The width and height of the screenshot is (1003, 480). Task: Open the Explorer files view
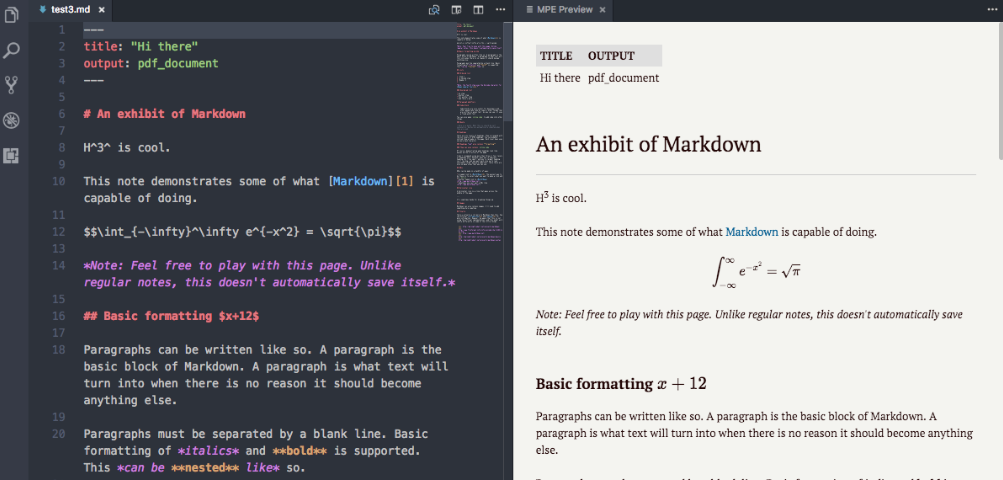(11, 14)
